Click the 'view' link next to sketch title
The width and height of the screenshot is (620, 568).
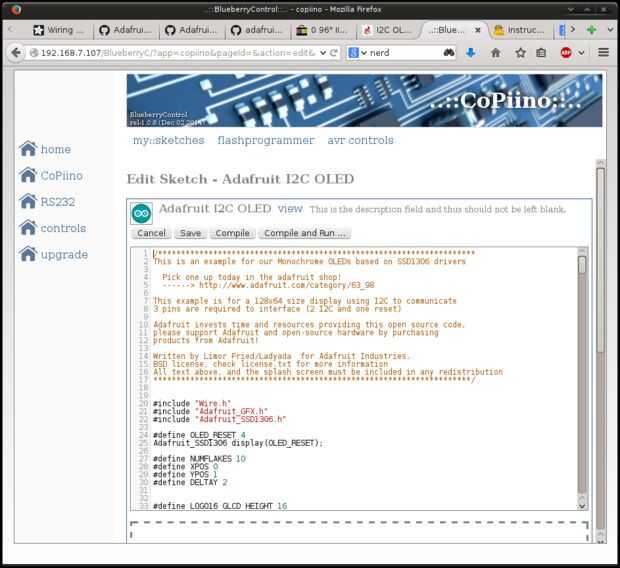[x=290, y=209]
